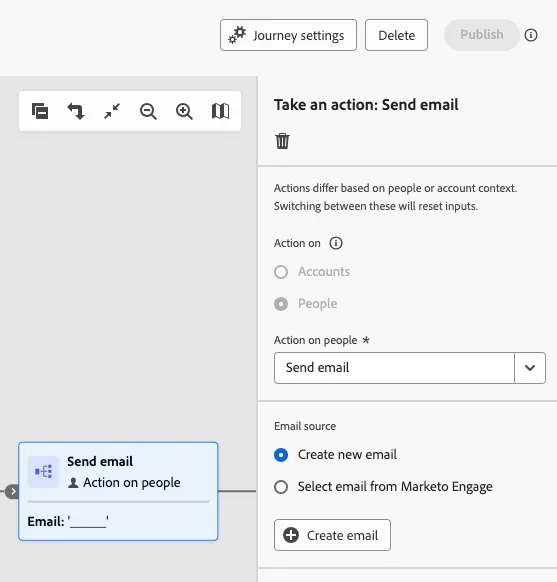Screen dimensions: 557x582
Task: Zoom in the journey canvas
Action: [x=184, y=111]
